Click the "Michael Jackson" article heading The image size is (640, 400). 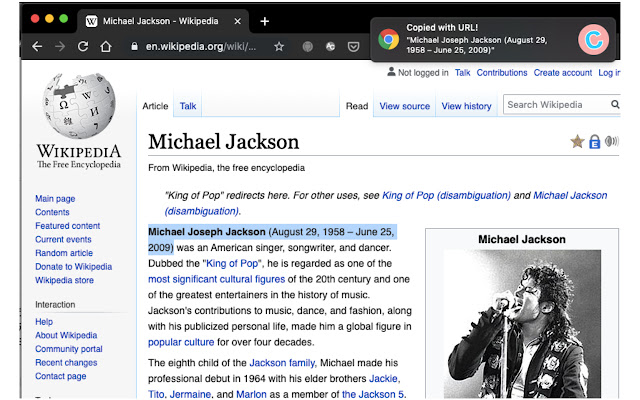pos(223,142)
